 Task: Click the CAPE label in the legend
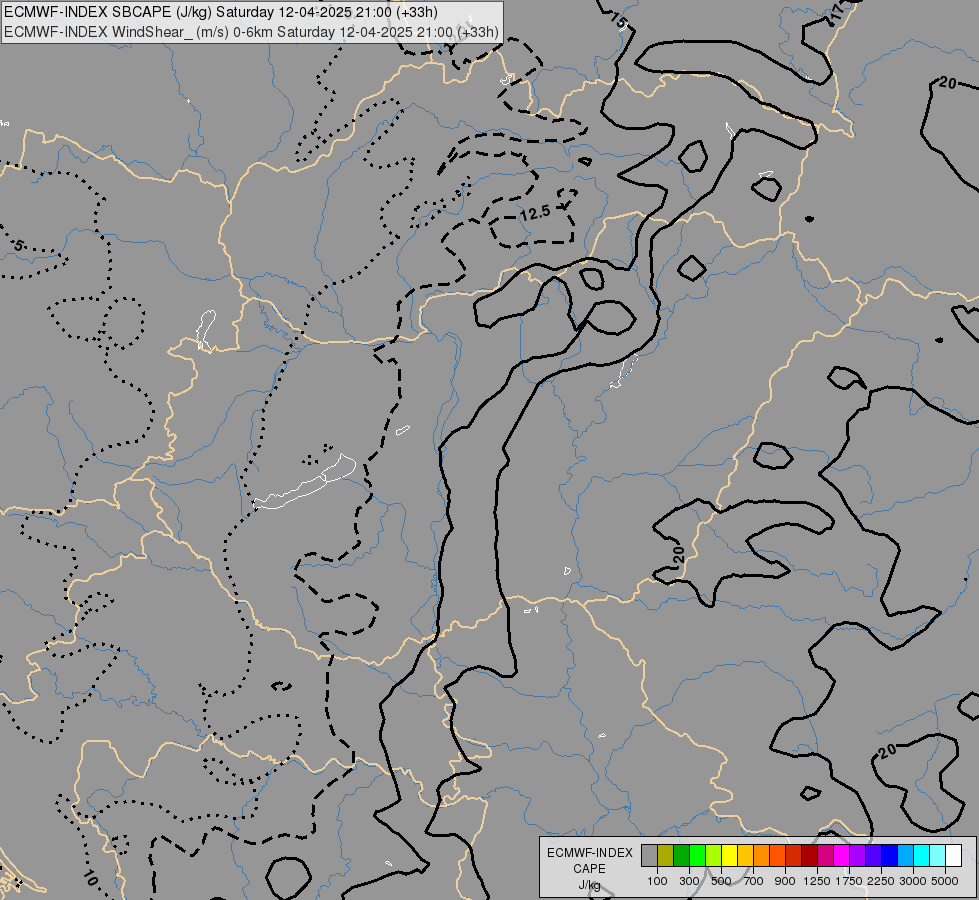[x=589, y=869]
